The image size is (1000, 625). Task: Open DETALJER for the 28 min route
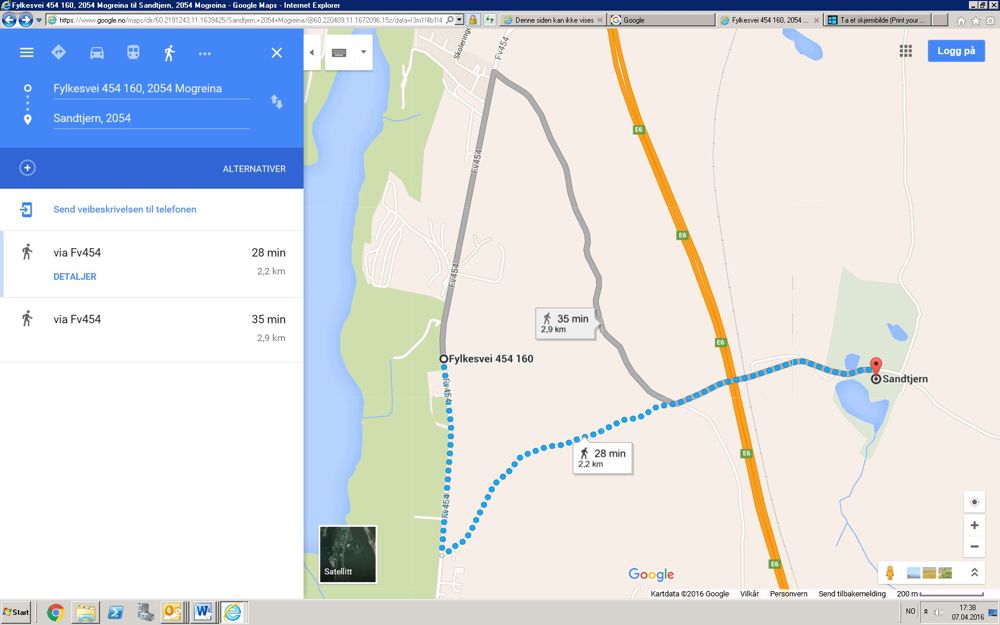tap(75, 277)
